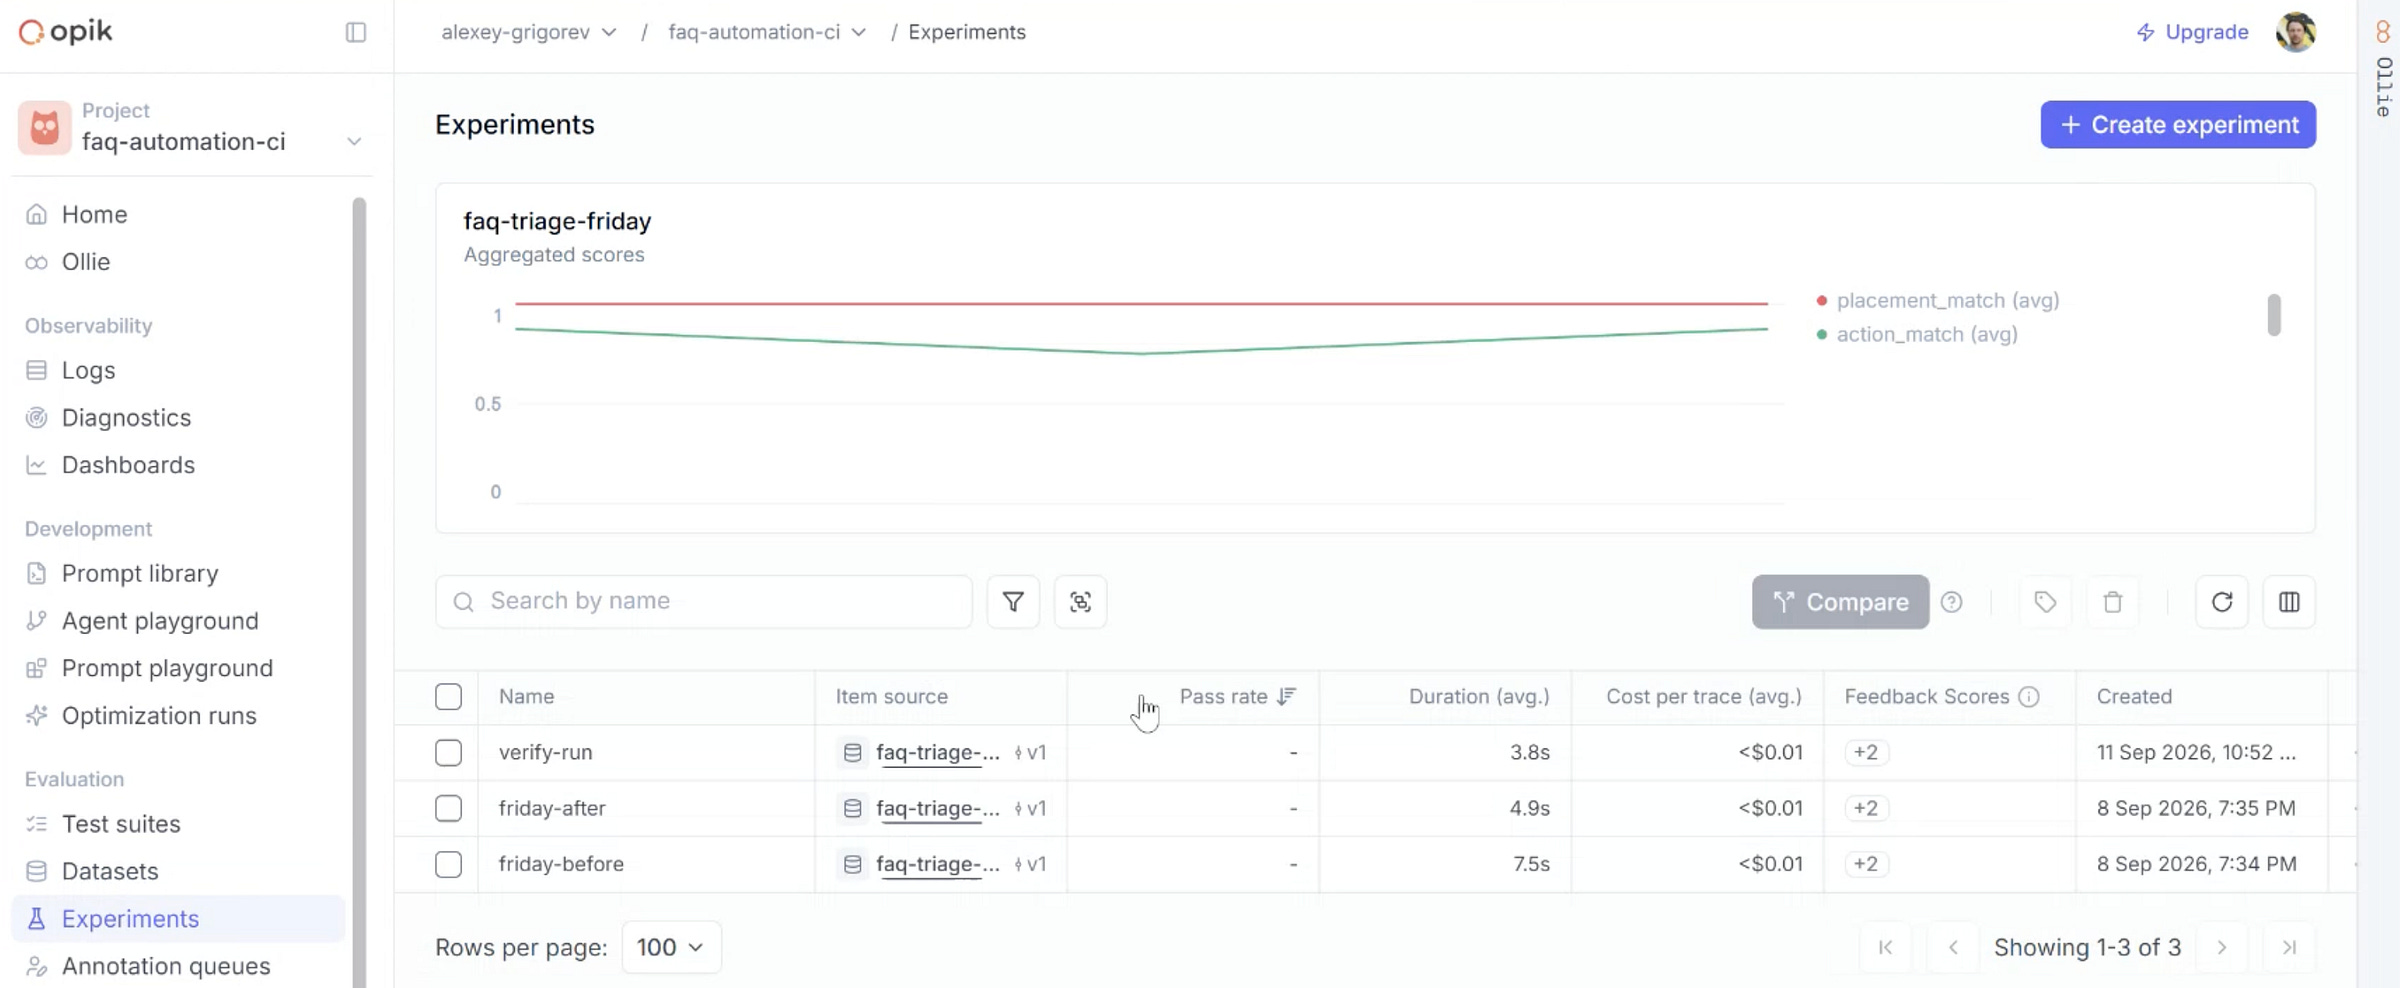Go to previous page arrow
2400x988 pixels.
coord(1952,947)
